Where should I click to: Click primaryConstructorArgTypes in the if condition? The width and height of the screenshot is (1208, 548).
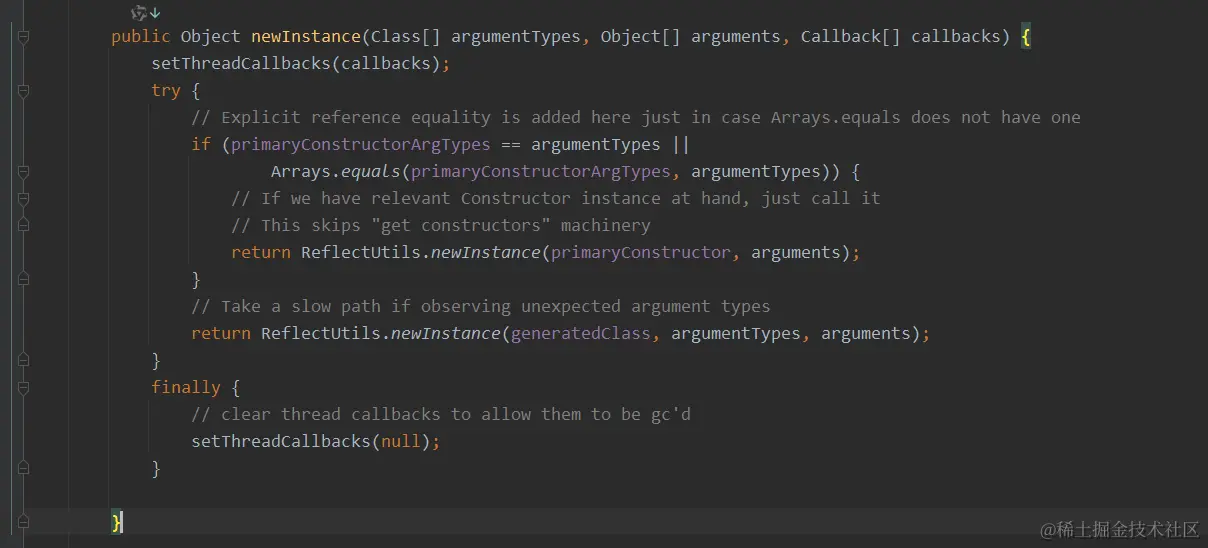tap(361, 144)
